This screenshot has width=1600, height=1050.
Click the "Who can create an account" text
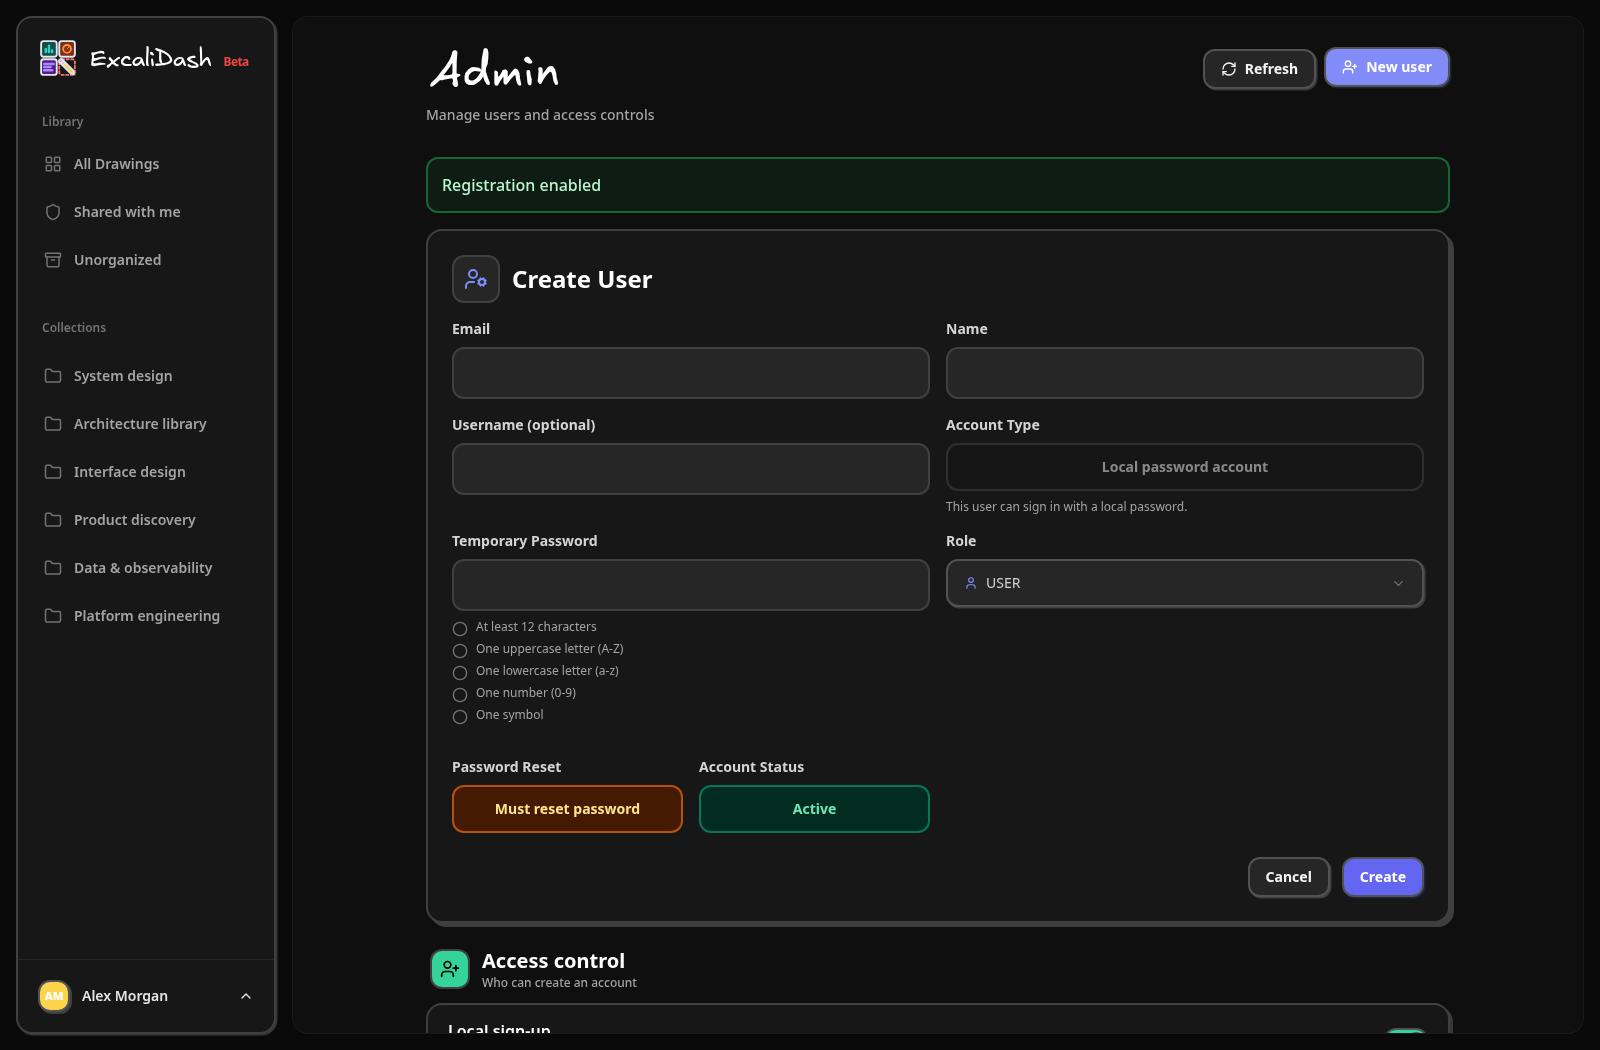tap(559, 983)
